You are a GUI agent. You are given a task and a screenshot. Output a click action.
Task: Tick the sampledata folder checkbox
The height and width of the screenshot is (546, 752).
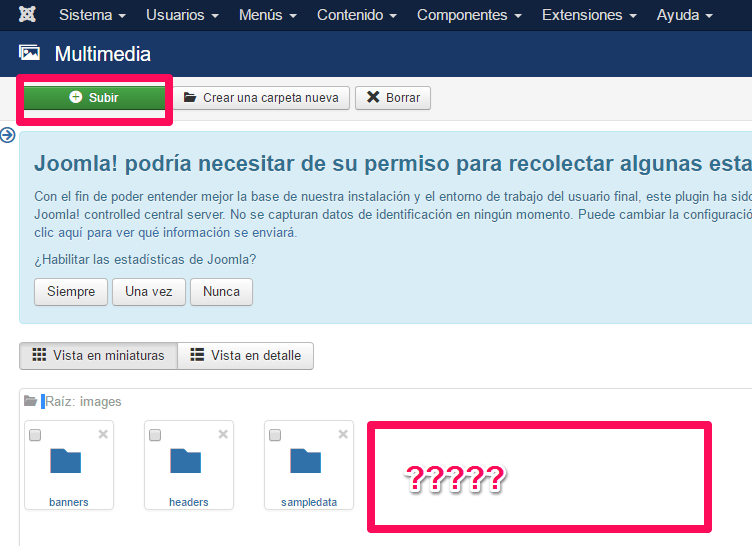point(275,435)
